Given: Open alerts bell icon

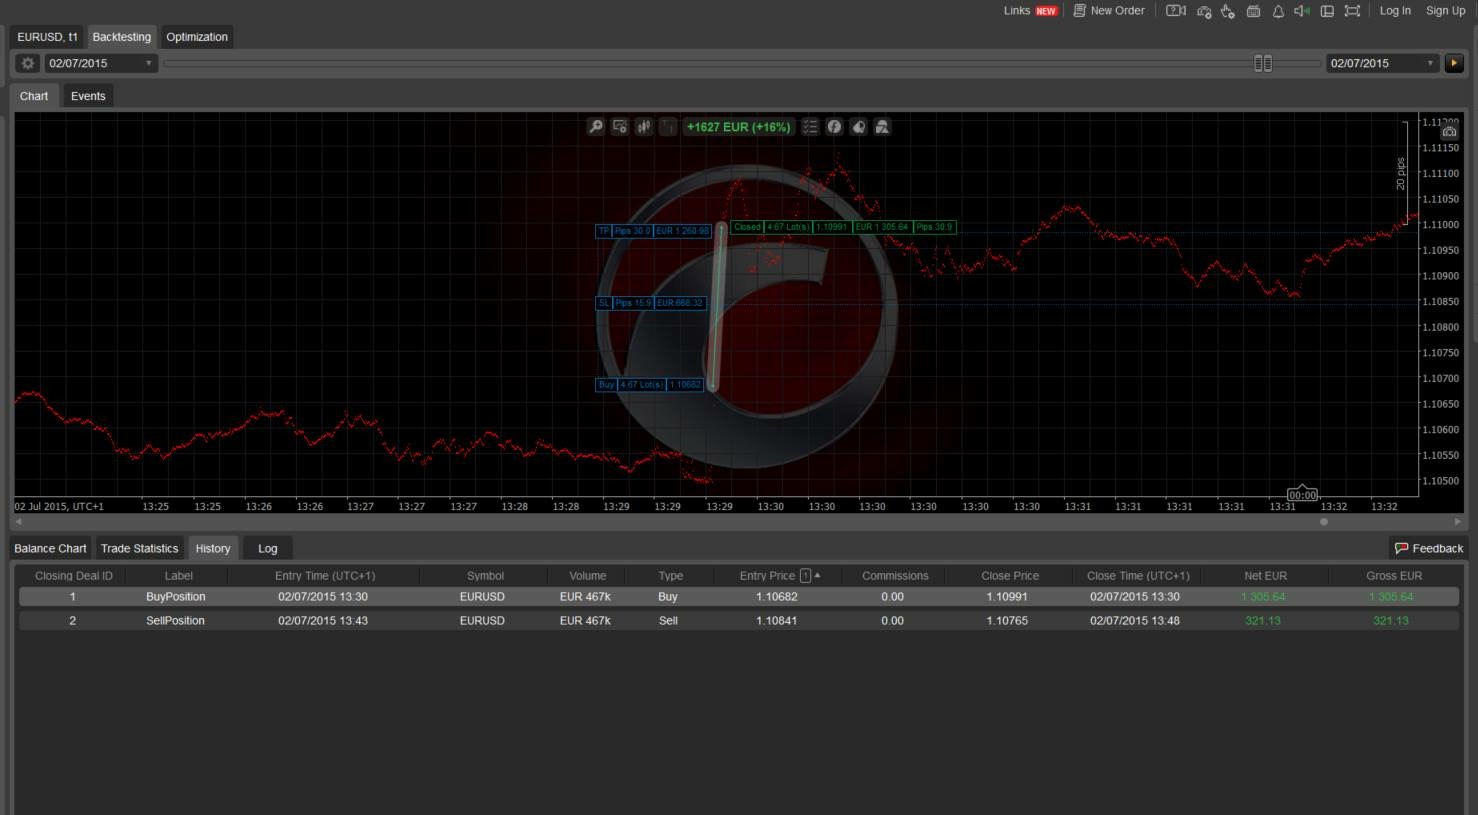Looking at the screenshot, I should [x=1278, y=11].
